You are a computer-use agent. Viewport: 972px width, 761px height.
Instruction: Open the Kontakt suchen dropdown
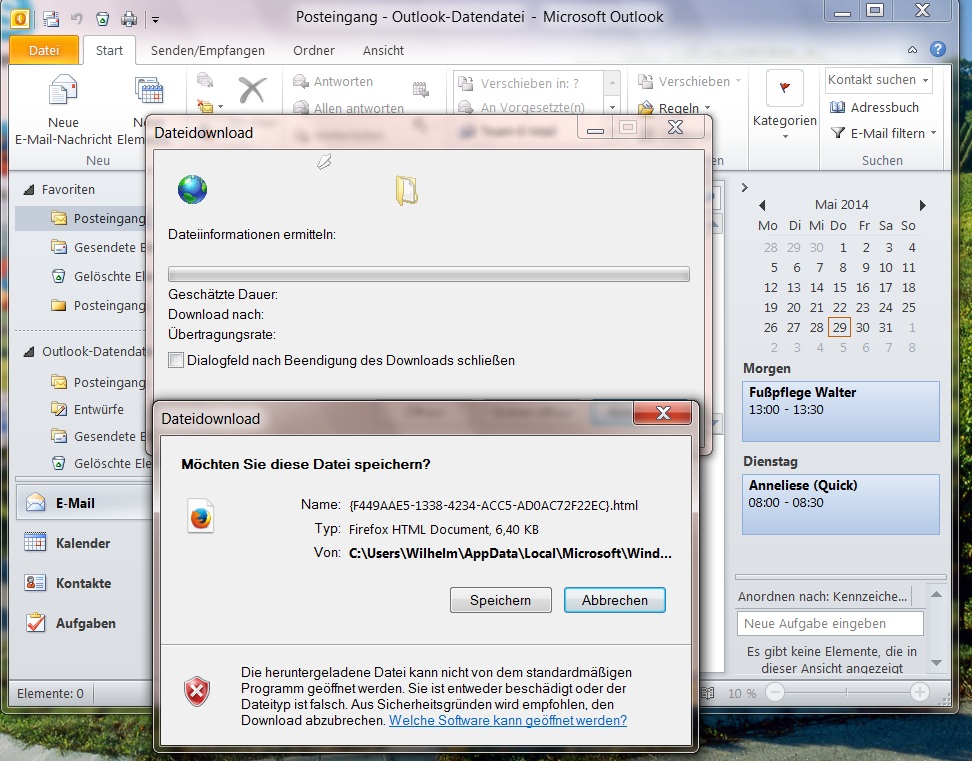click(926, 81)
